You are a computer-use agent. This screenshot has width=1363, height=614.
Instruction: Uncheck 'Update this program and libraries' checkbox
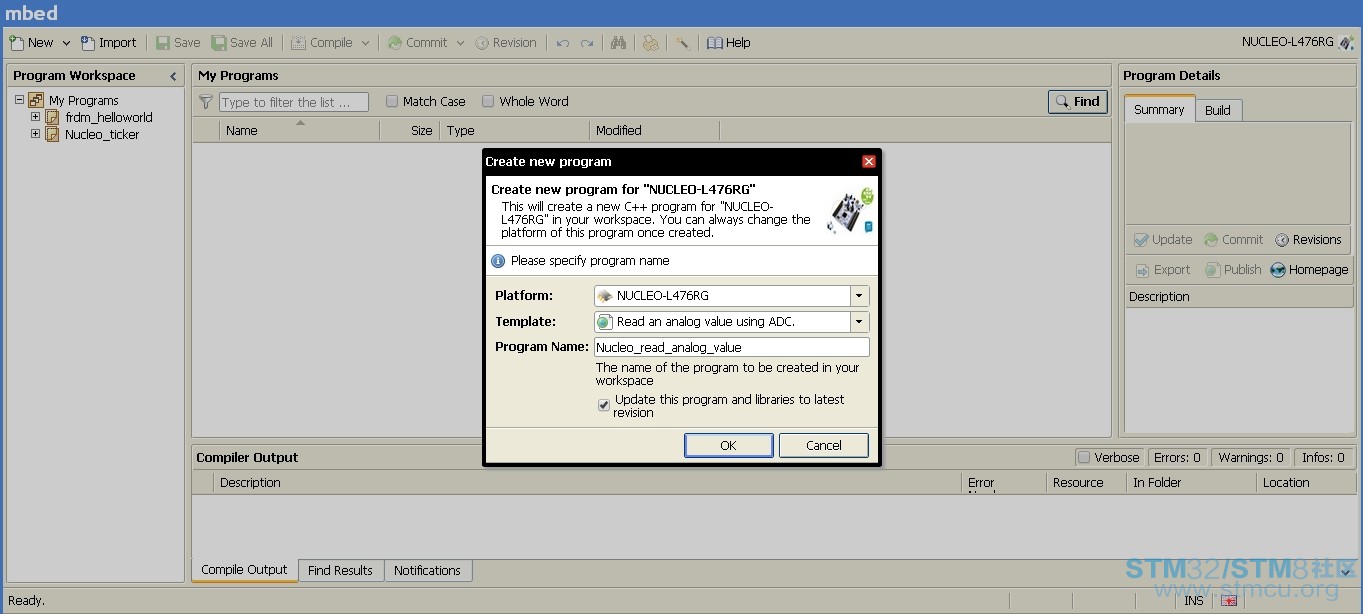[x=603, y=405]
